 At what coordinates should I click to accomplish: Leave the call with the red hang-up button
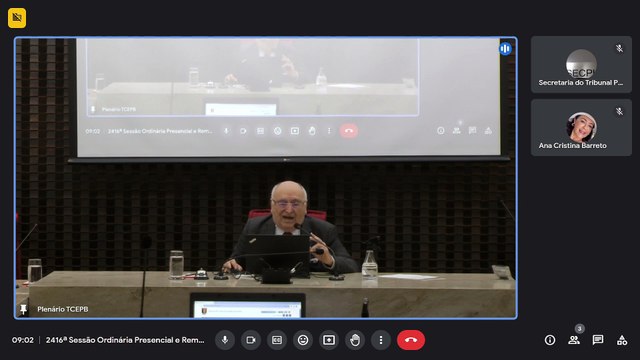click(x=411, y=340)
